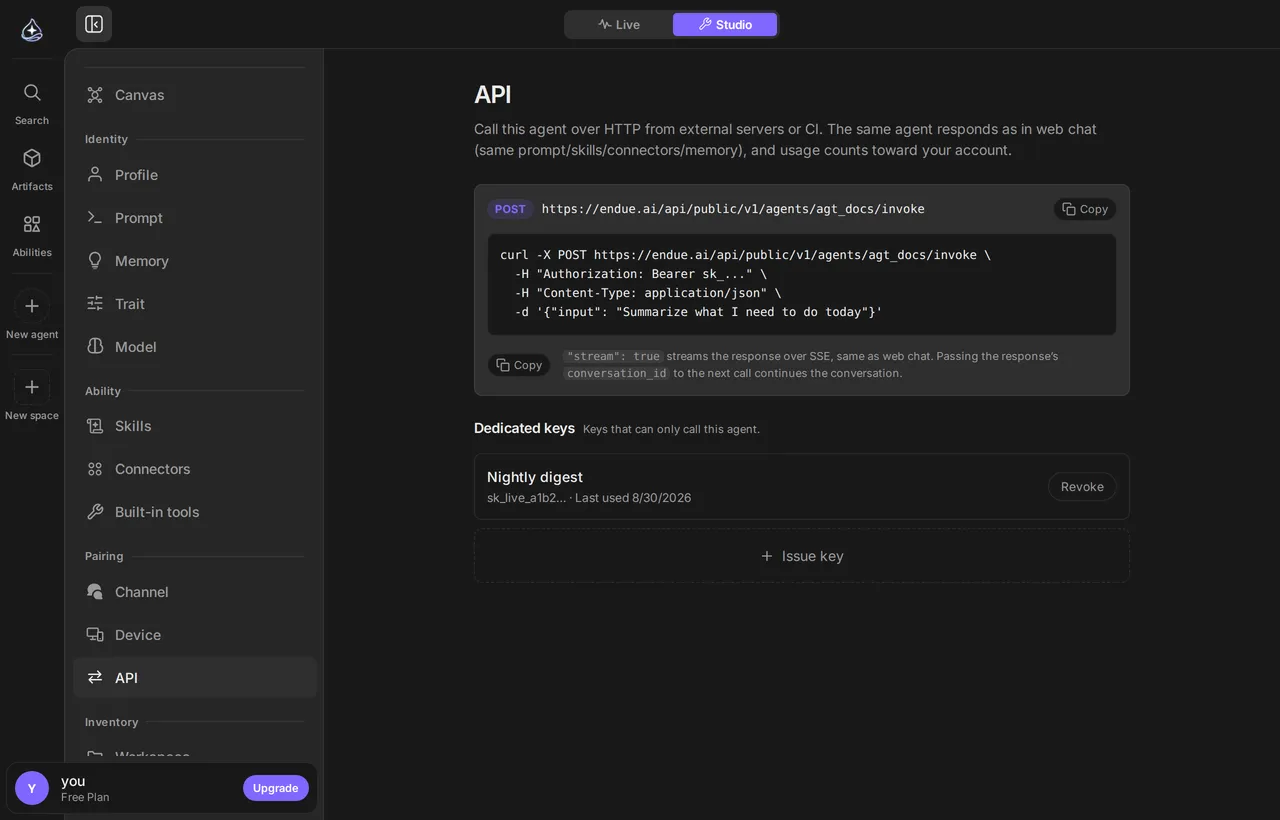
Task: Click the API page heading
Action: tap(492, 95)
